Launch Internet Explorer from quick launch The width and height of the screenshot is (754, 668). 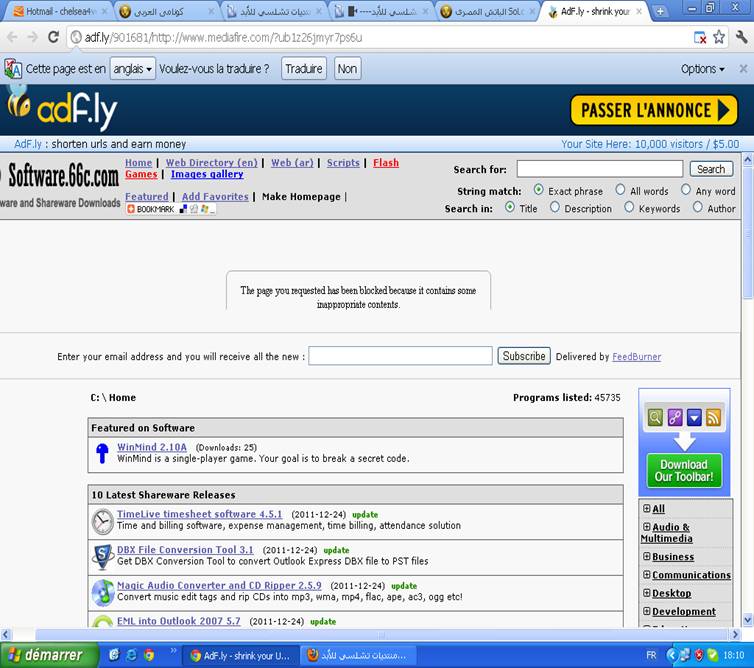[131, 655]
